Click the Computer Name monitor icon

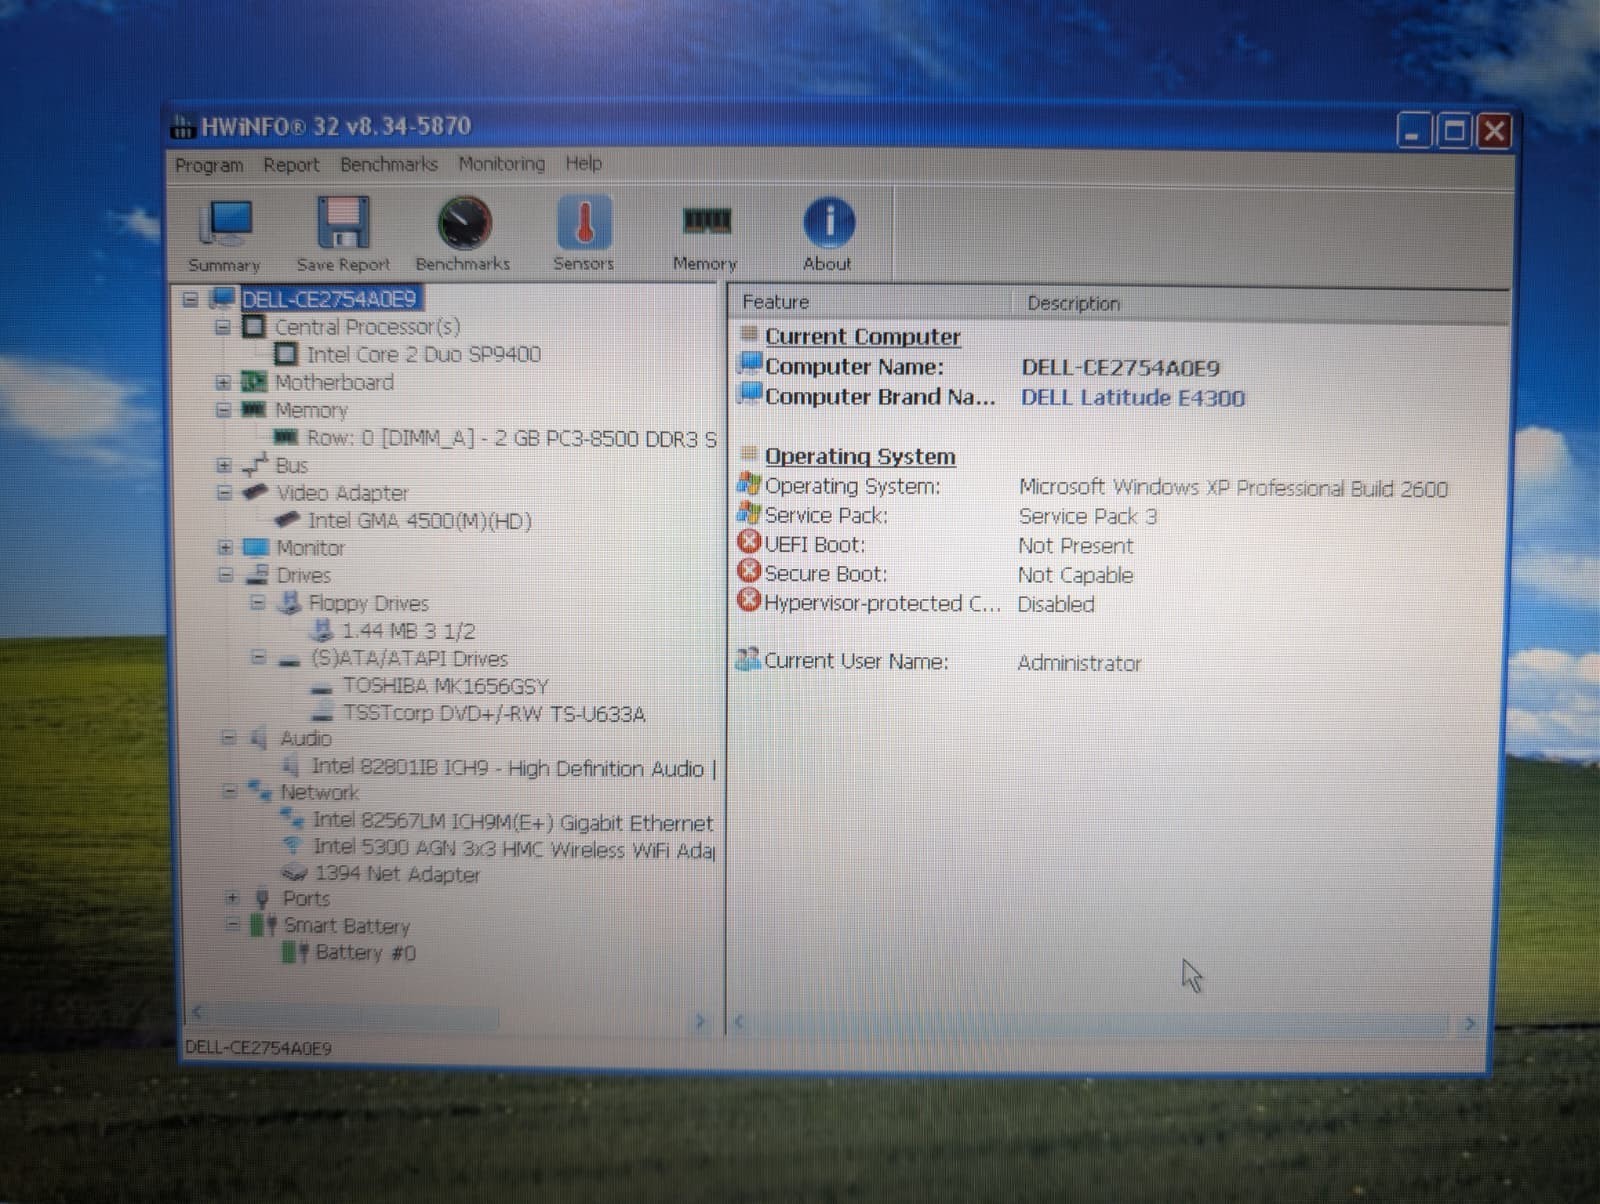click(x=750, y=364)
